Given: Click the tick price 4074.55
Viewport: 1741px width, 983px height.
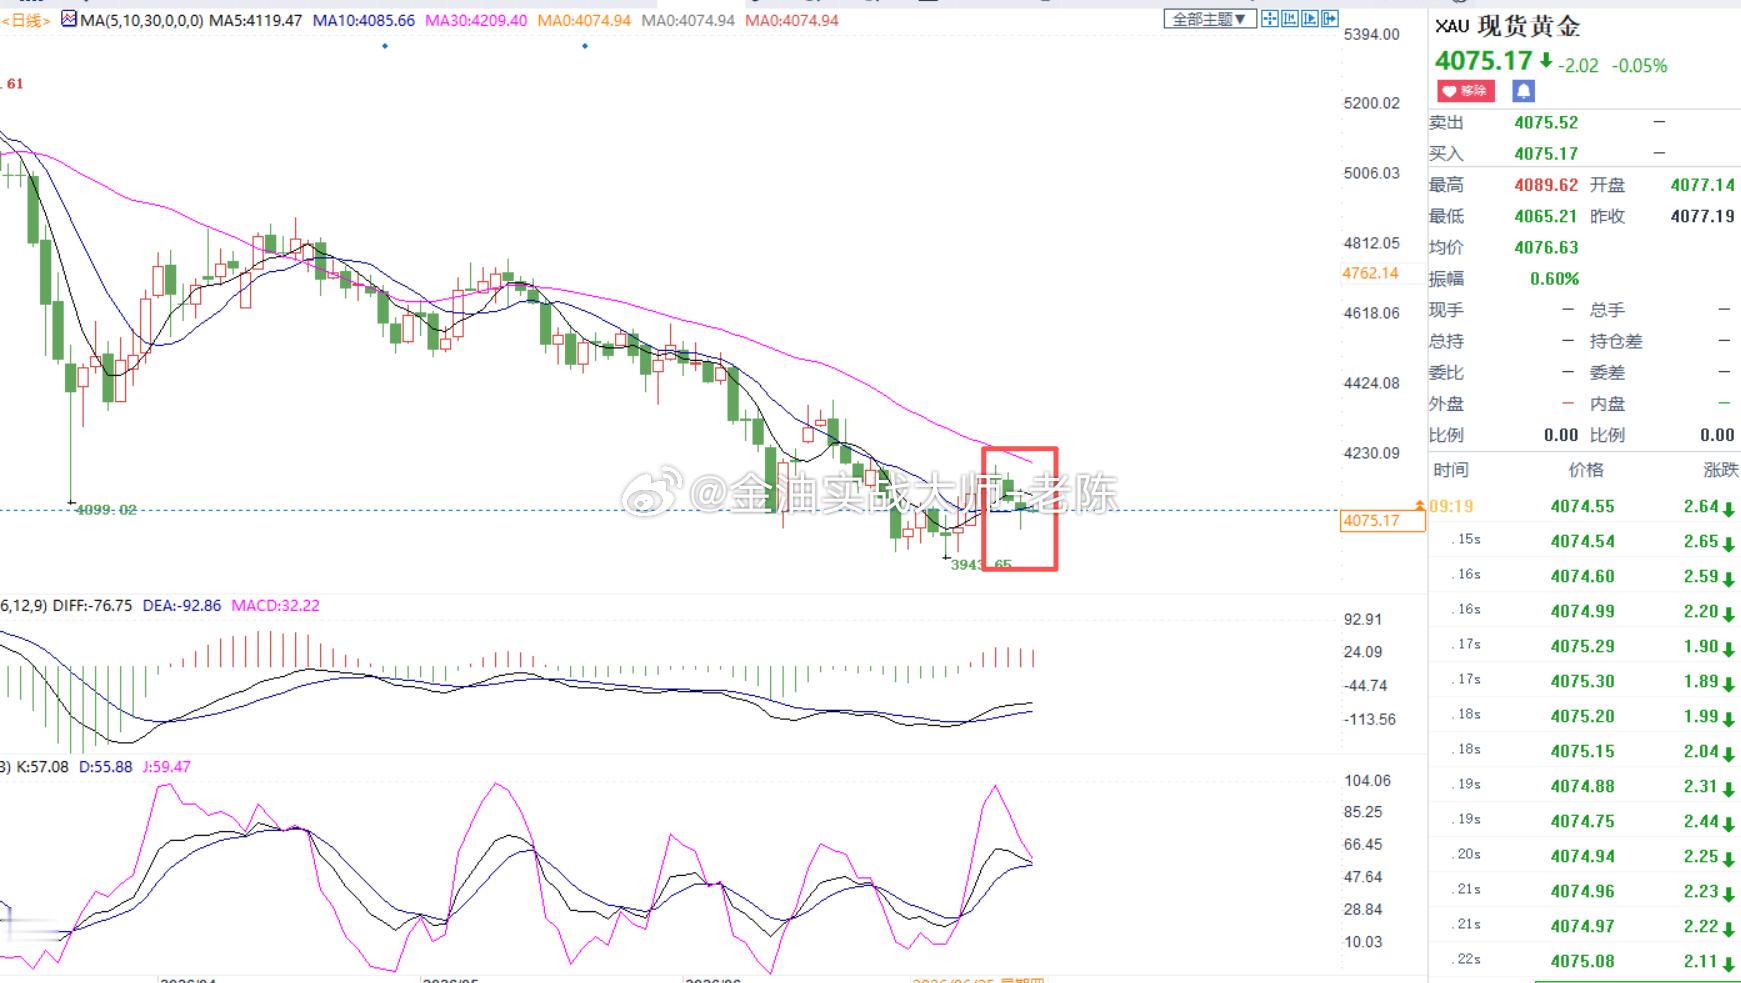Looking at the screenshot, I should click(x=1583, y=507).
